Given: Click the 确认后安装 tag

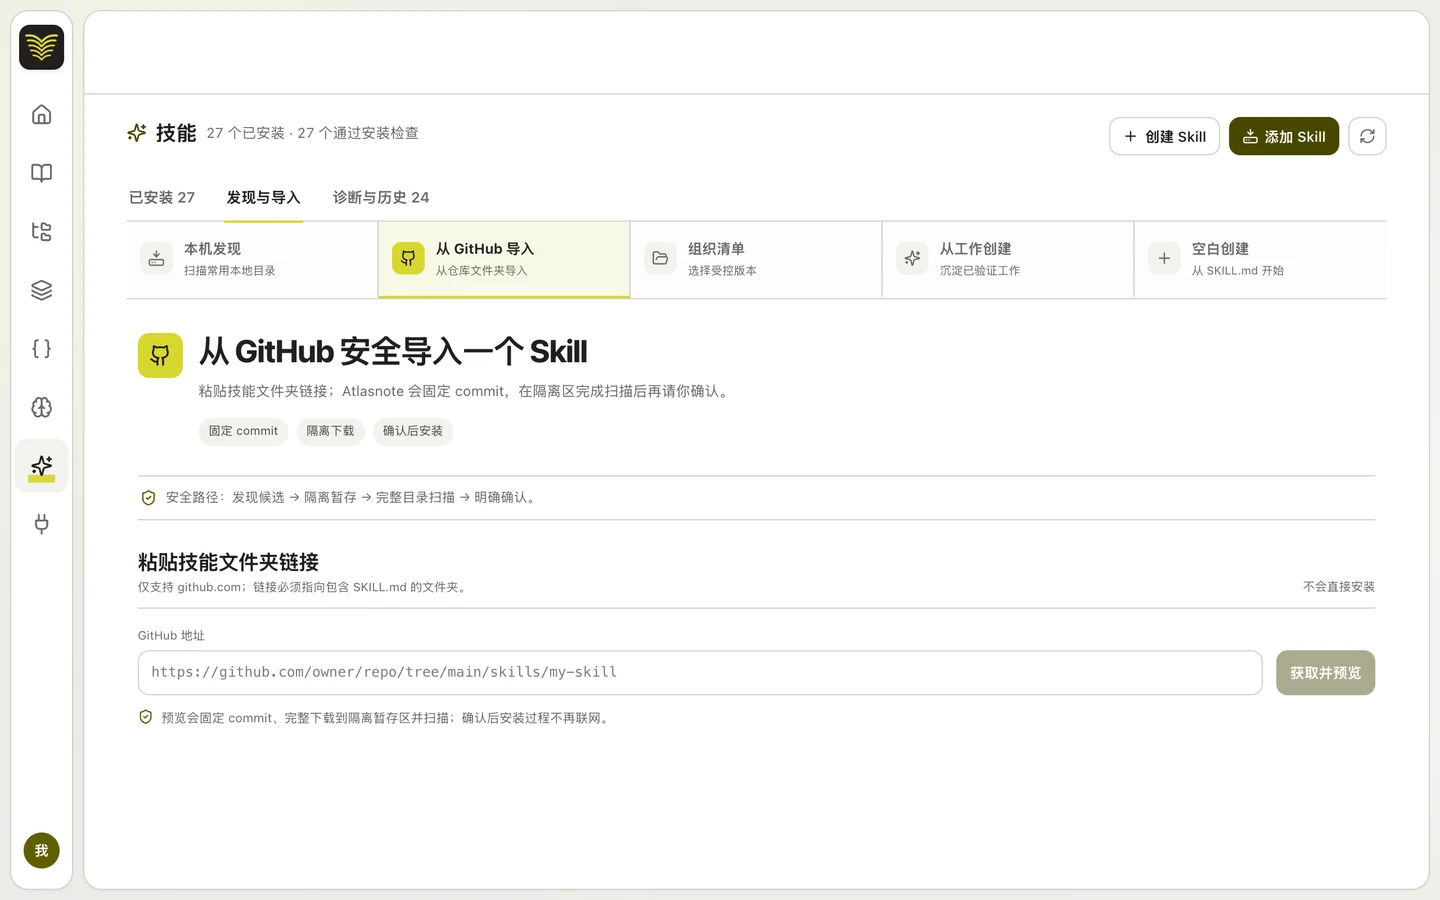Looking at the screenshot, I should click(x=413, y=431).
